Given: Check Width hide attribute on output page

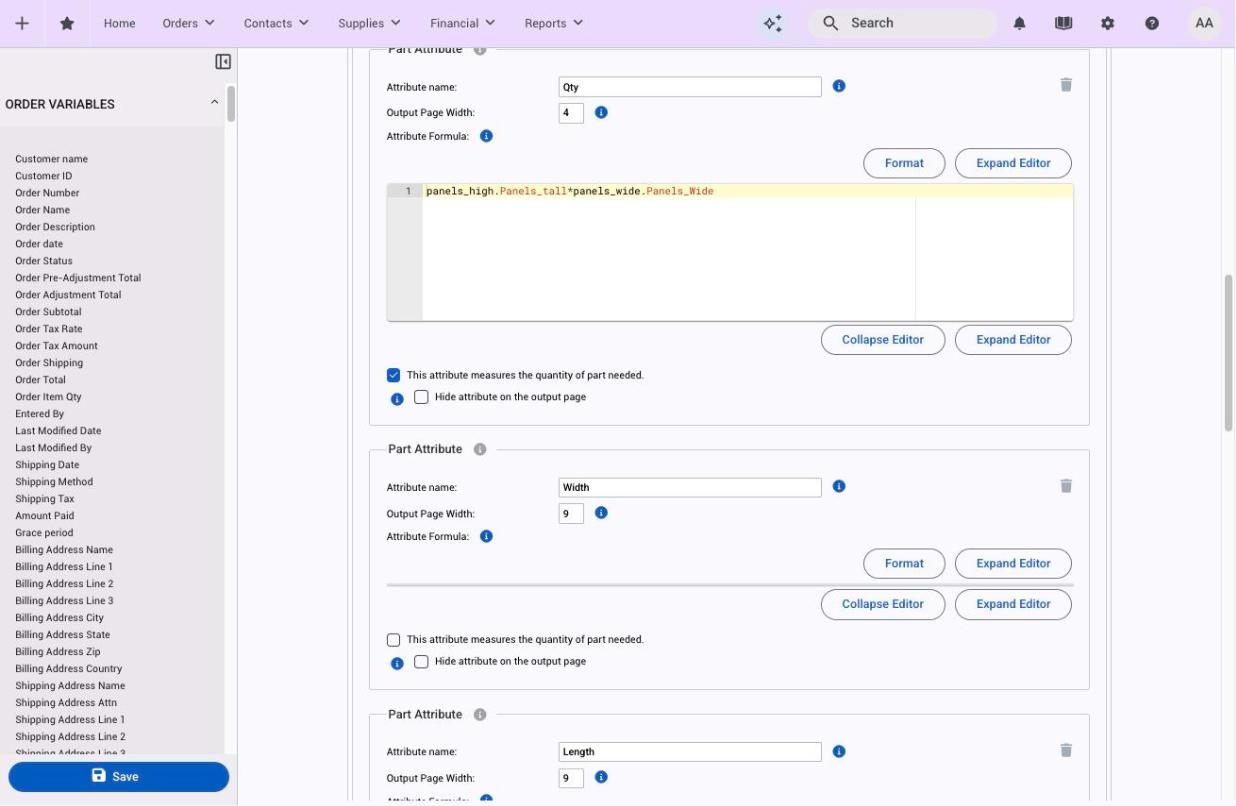Looking at the screenshot, I should pyautogui.click(x=421, y=662).
